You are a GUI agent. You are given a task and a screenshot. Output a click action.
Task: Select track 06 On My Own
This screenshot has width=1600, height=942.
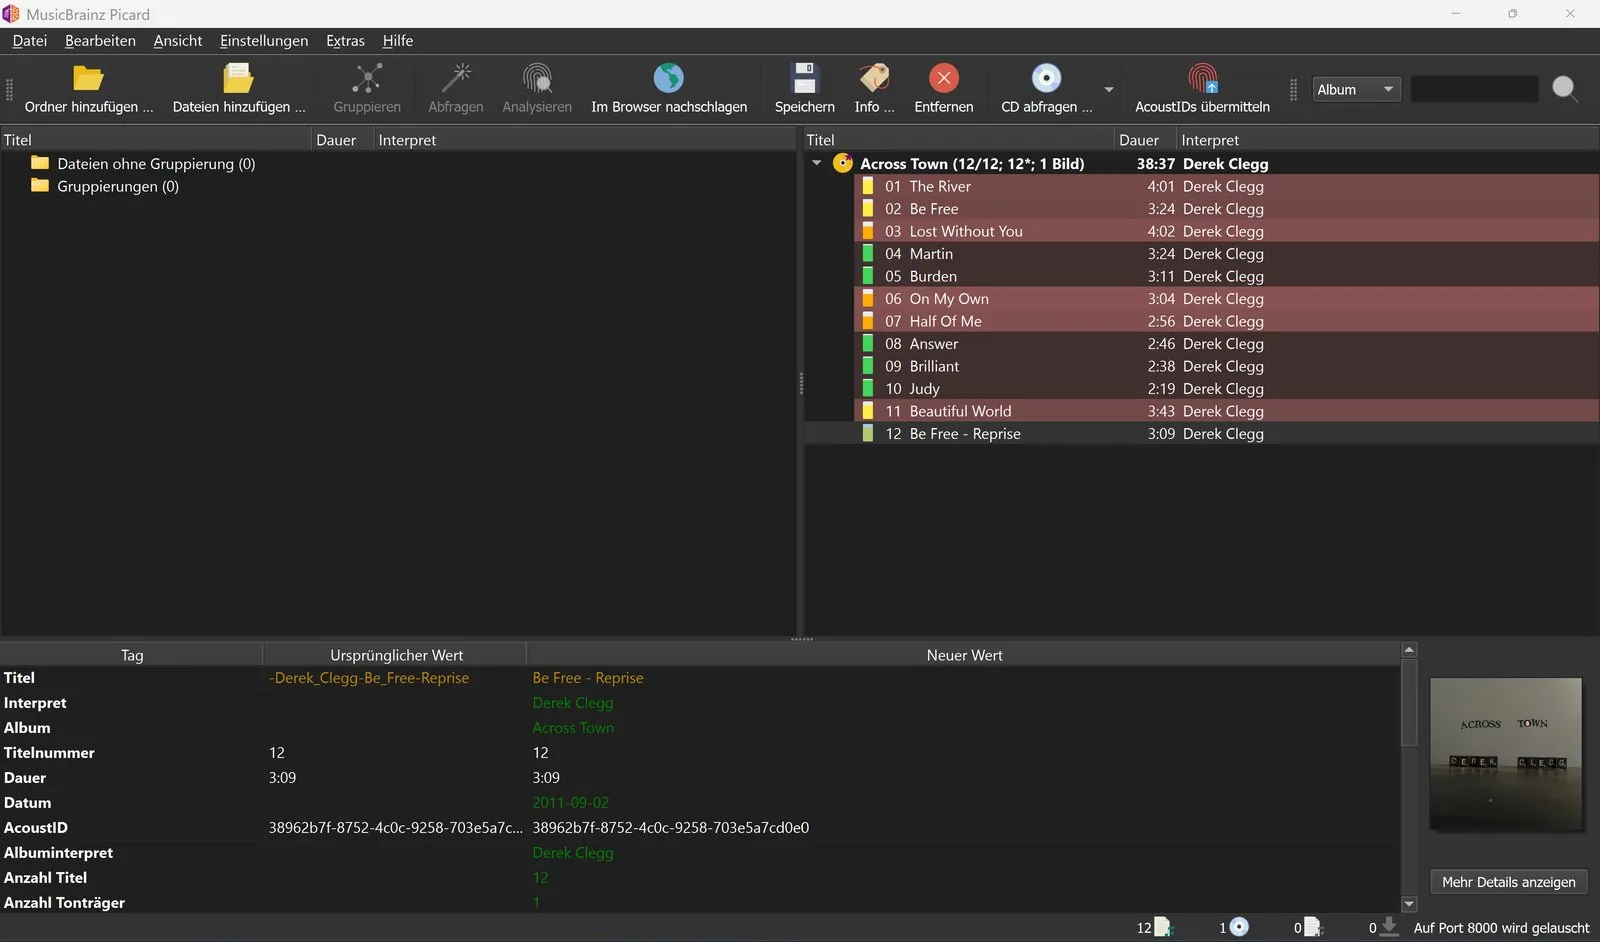(1226, 299)
